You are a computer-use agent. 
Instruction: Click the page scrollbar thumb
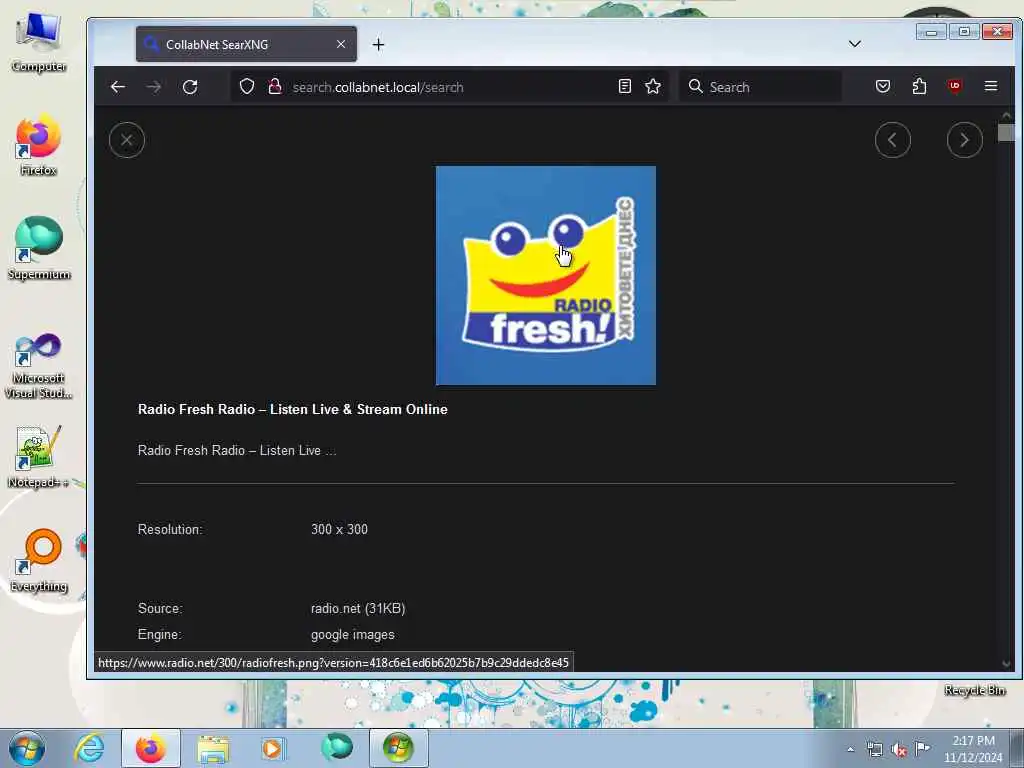1006,133
